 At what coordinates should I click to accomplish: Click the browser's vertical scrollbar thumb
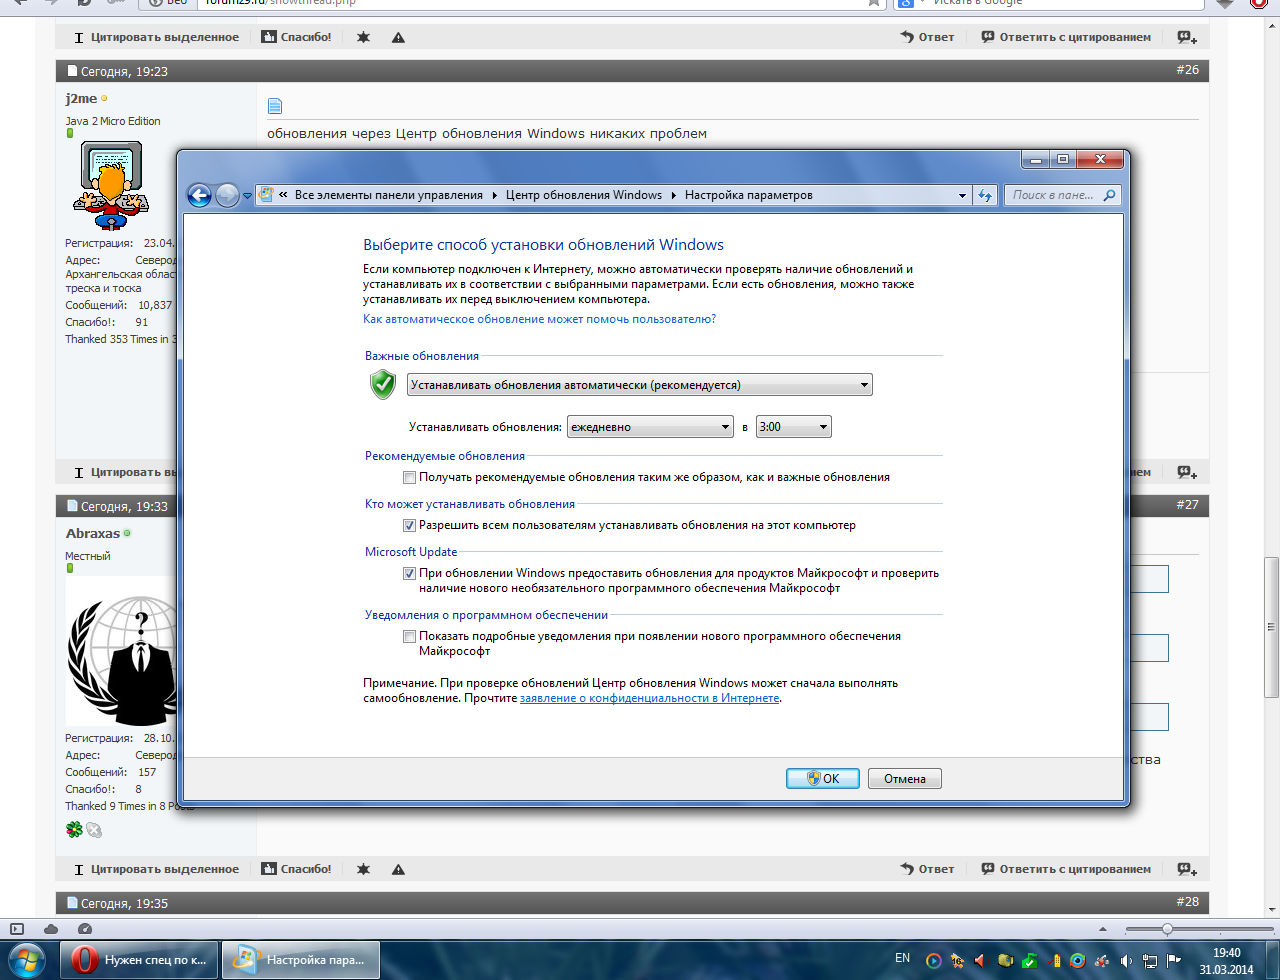1271,627
